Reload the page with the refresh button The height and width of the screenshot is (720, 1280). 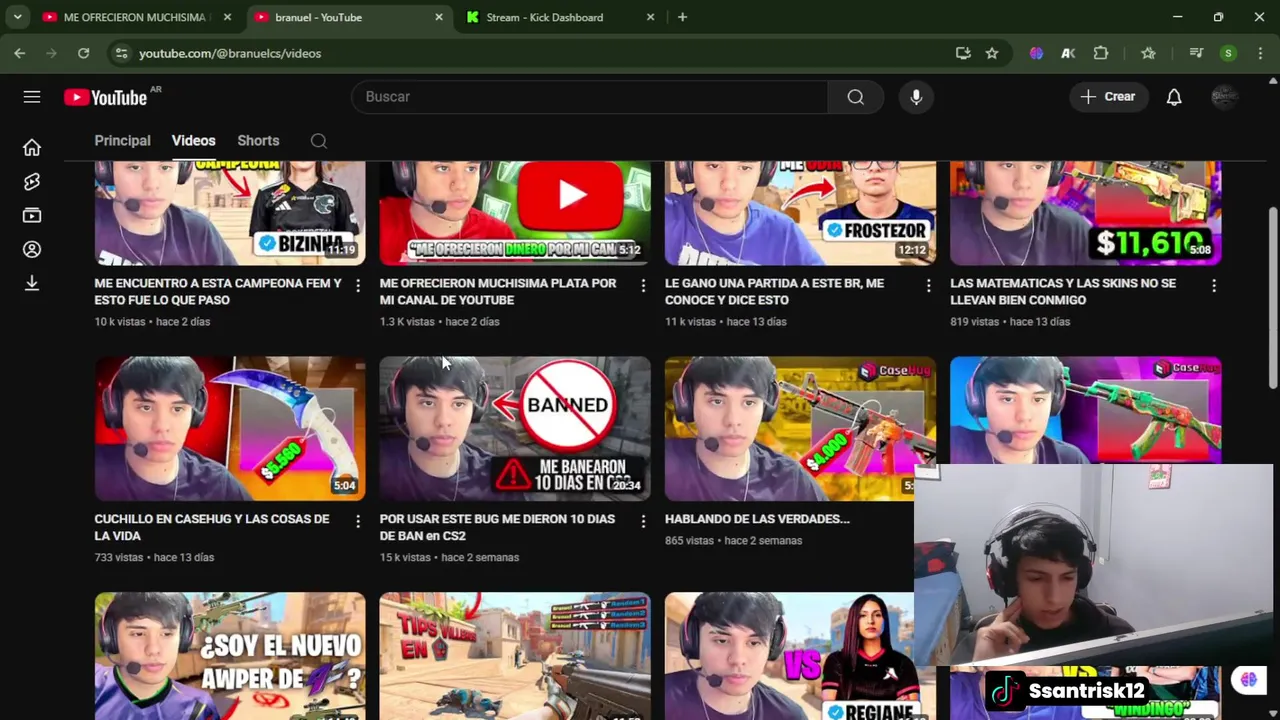(84, 53)
